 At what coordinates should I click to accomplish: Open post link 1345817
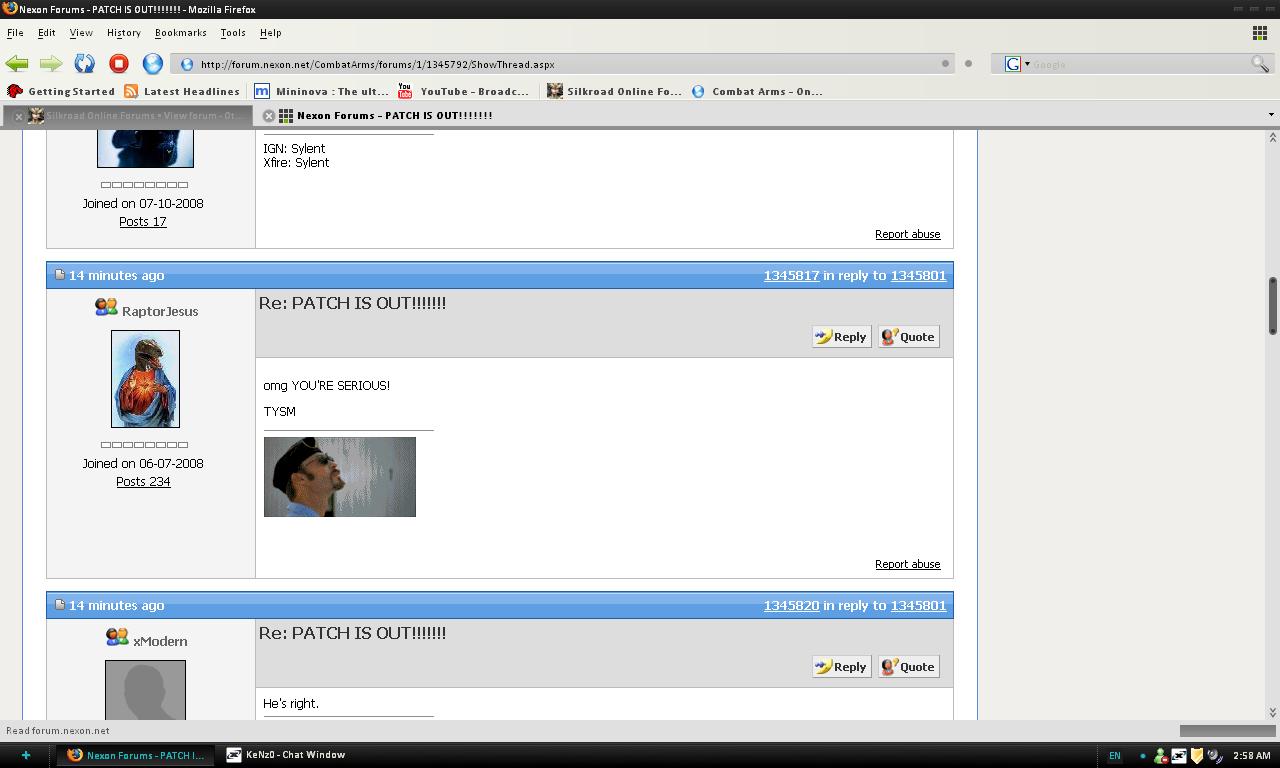point(791,275)
